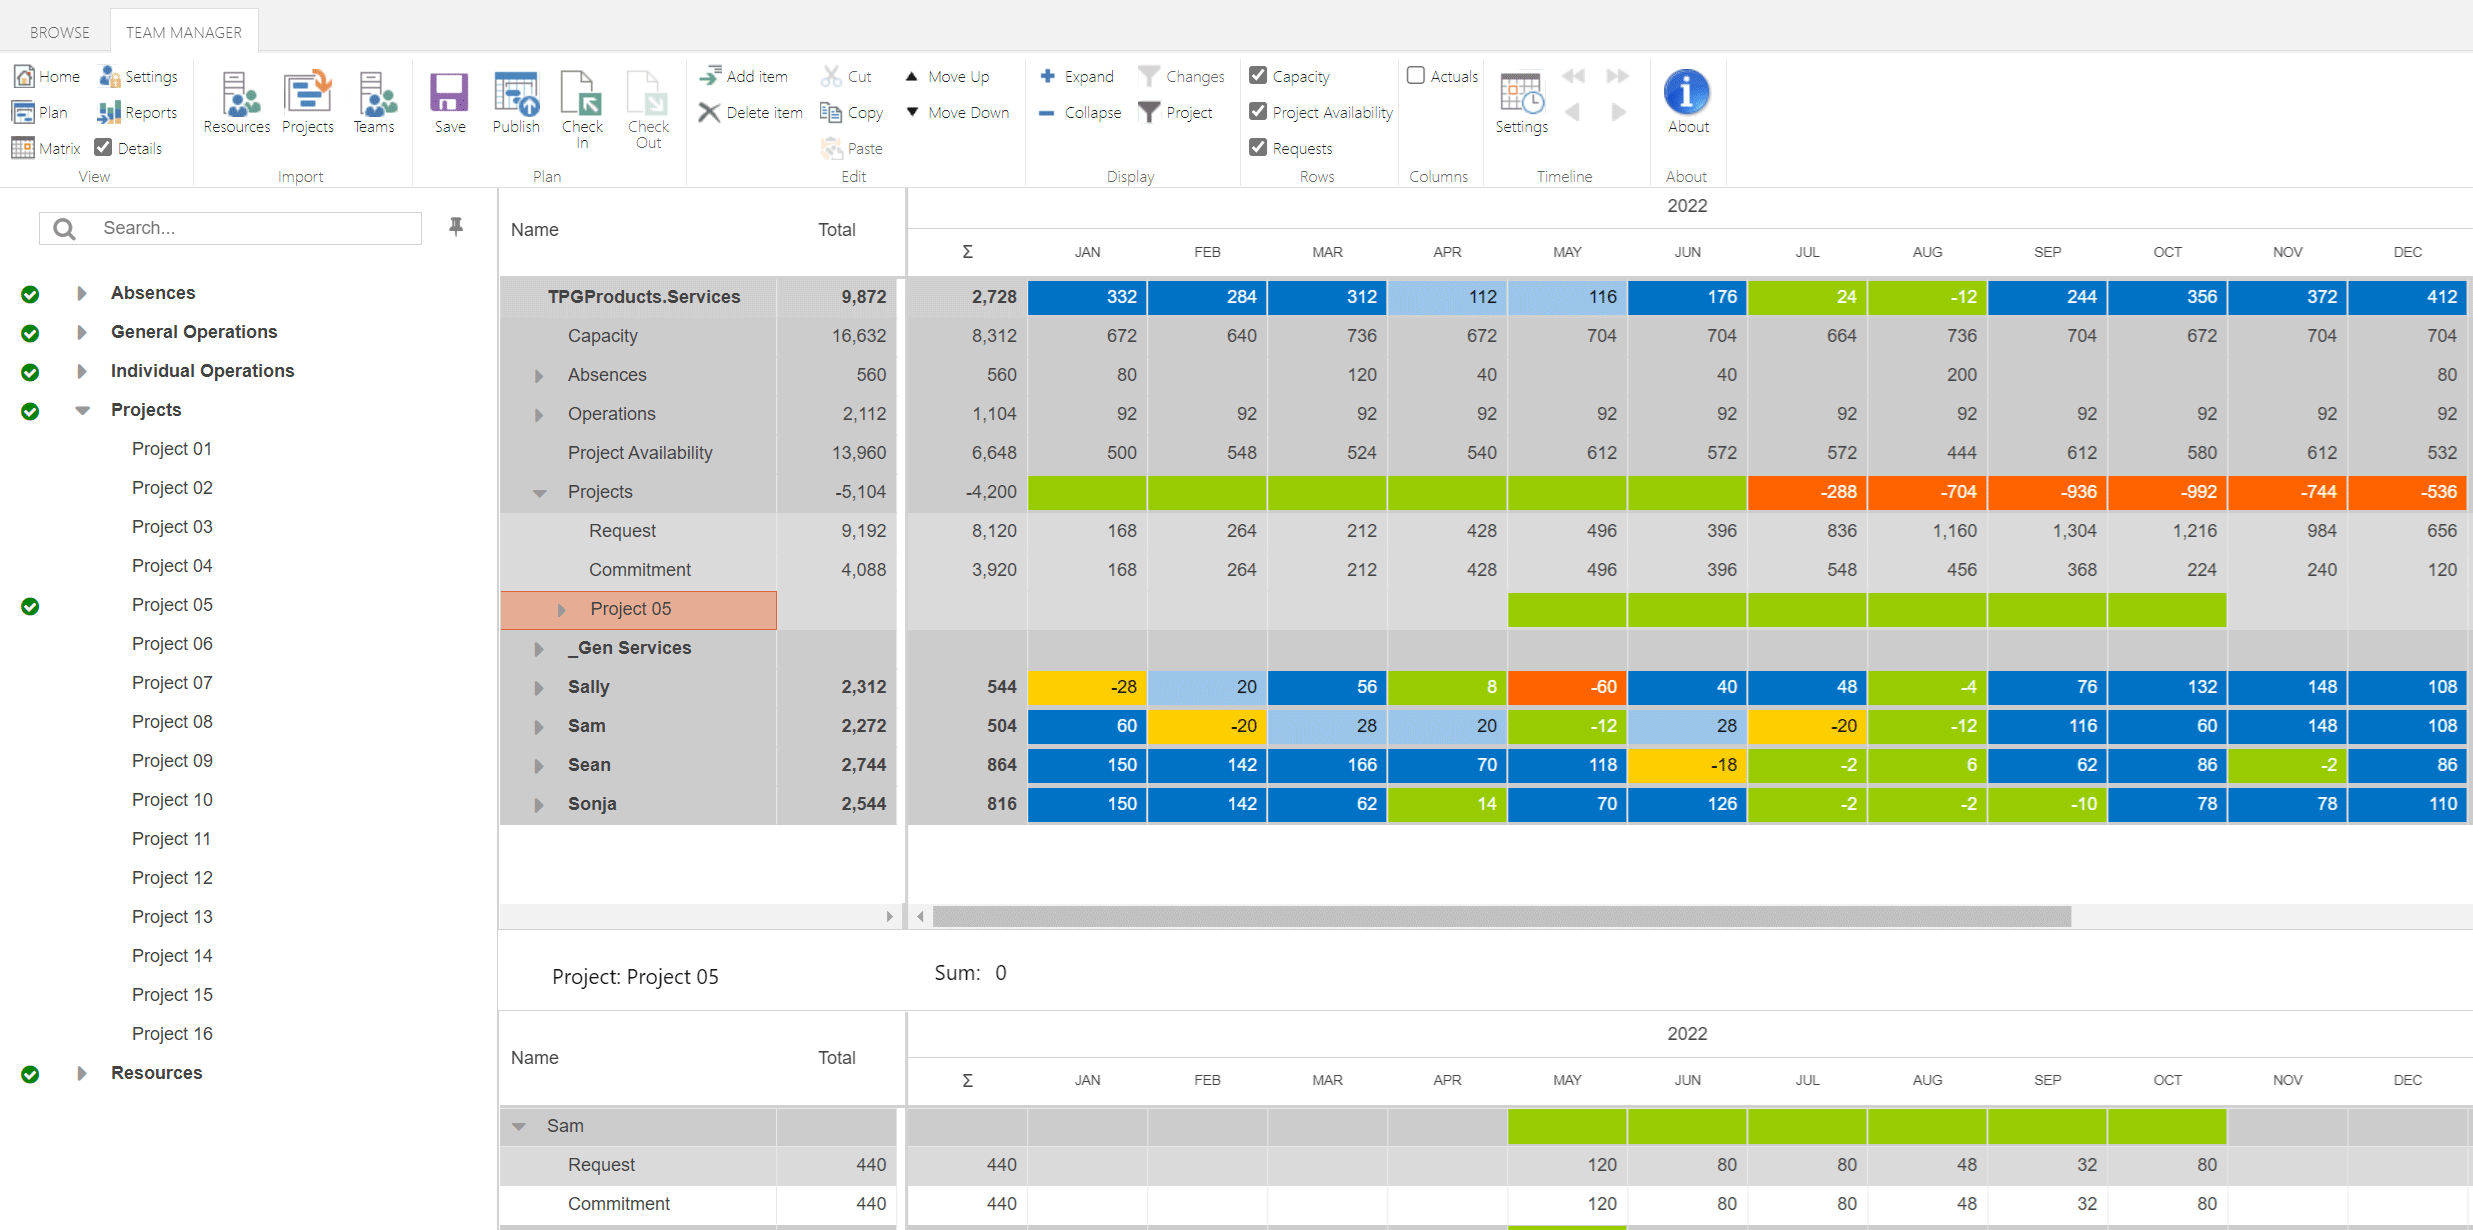The width and height of the screenshot is (2473, 1230).
Task: Uncheck the Capacity row option
Action: point(1258,74)
